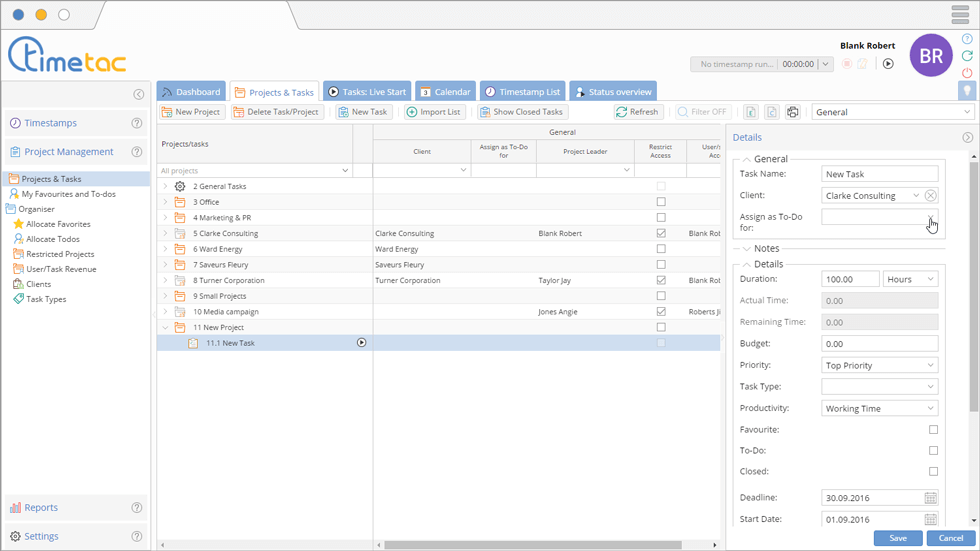Click the Task Name input field
Screen dimensions: 980x551
tap(879, 174)
